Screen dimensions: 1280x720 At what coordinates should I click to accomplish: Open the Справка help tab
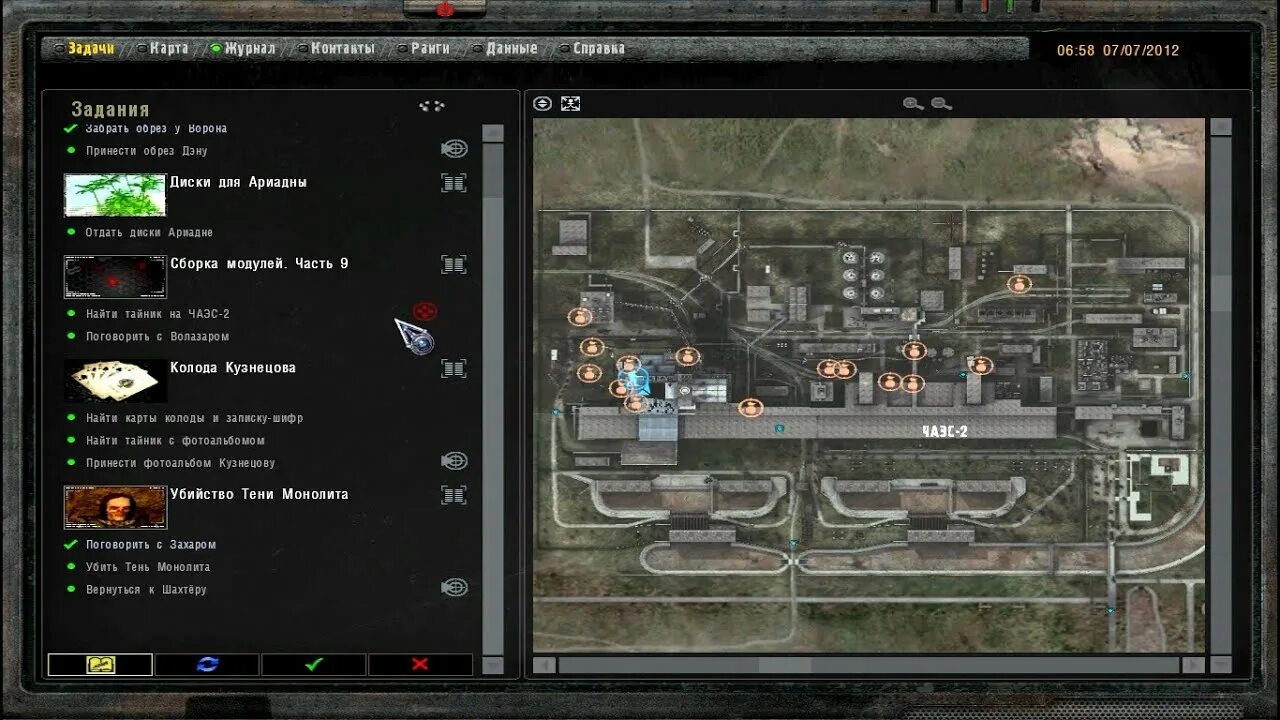(599, 48)
